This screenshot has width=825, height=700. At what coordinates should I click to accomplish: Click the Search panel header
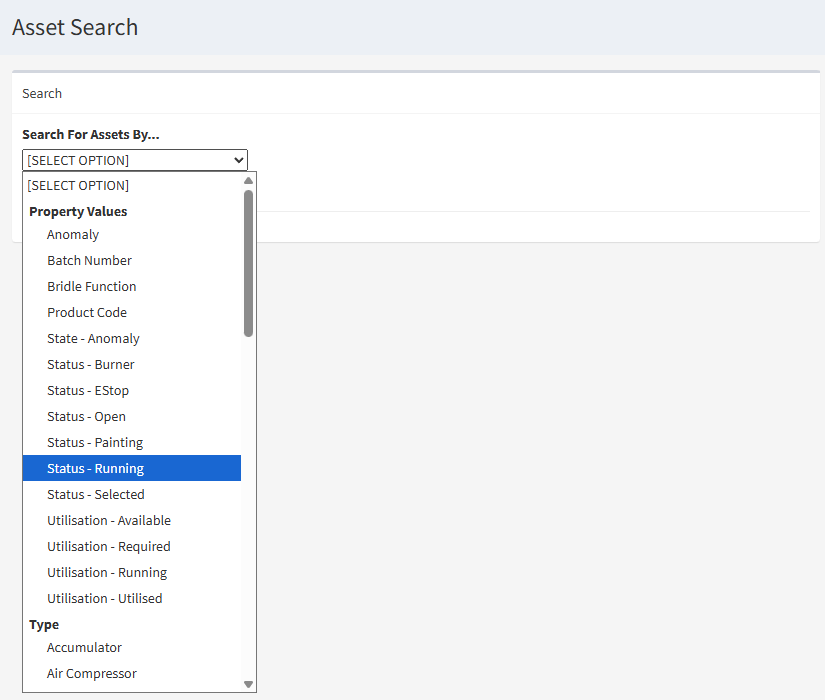pyautogui.click(x=41, y=93)
